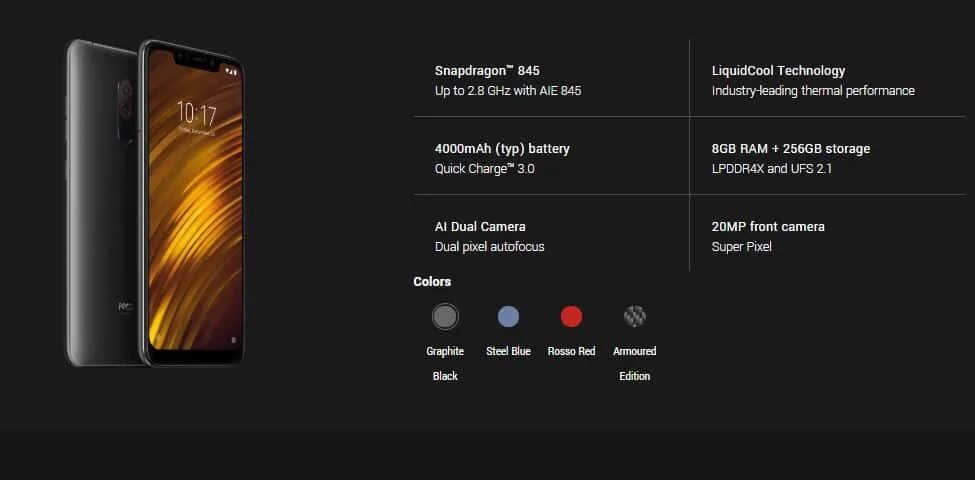Click the 'LiquidCool Technology' spec title
The width and height of the screenshot is (975, 480).
click(779, 71)
